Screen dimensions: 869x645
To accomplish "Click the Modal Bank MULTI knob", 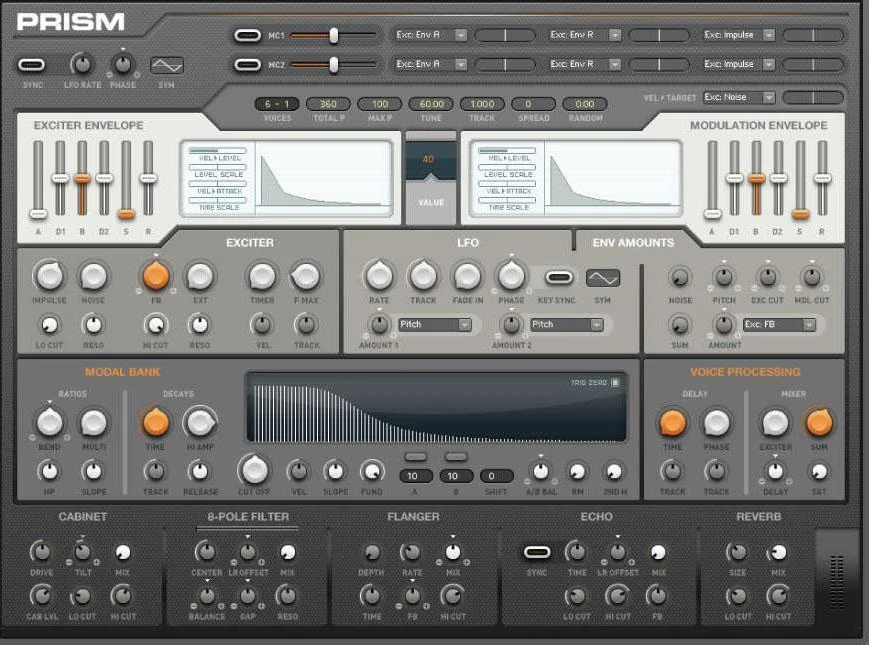I will (94, 423).
